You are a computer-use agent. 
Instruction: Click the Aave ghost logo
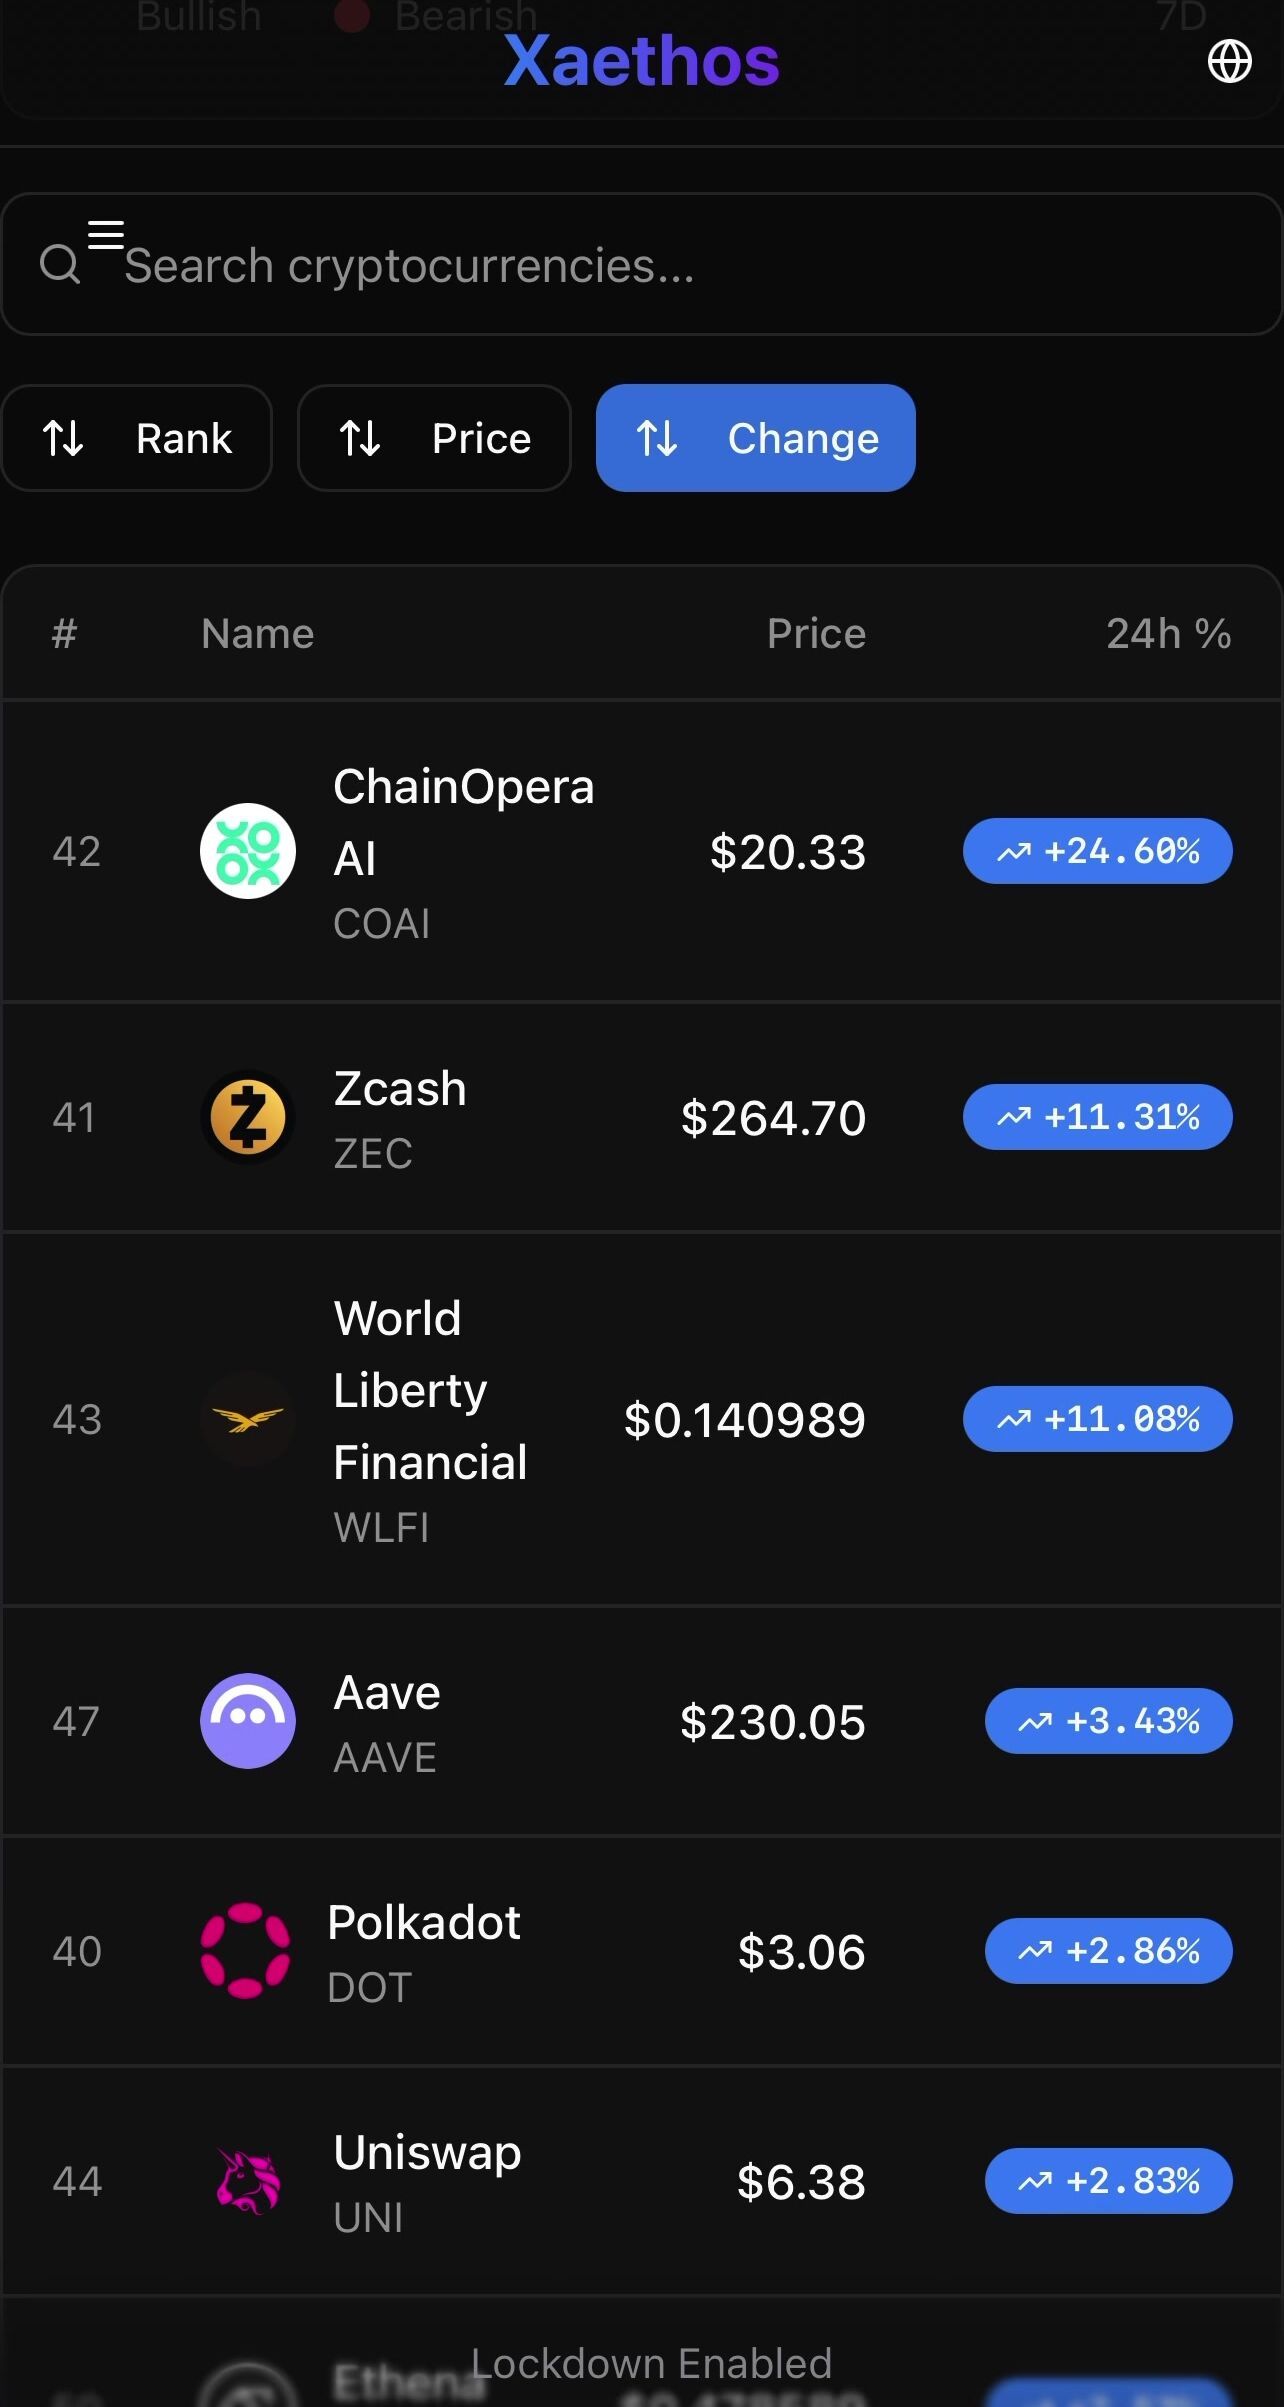click(248, 1721)
